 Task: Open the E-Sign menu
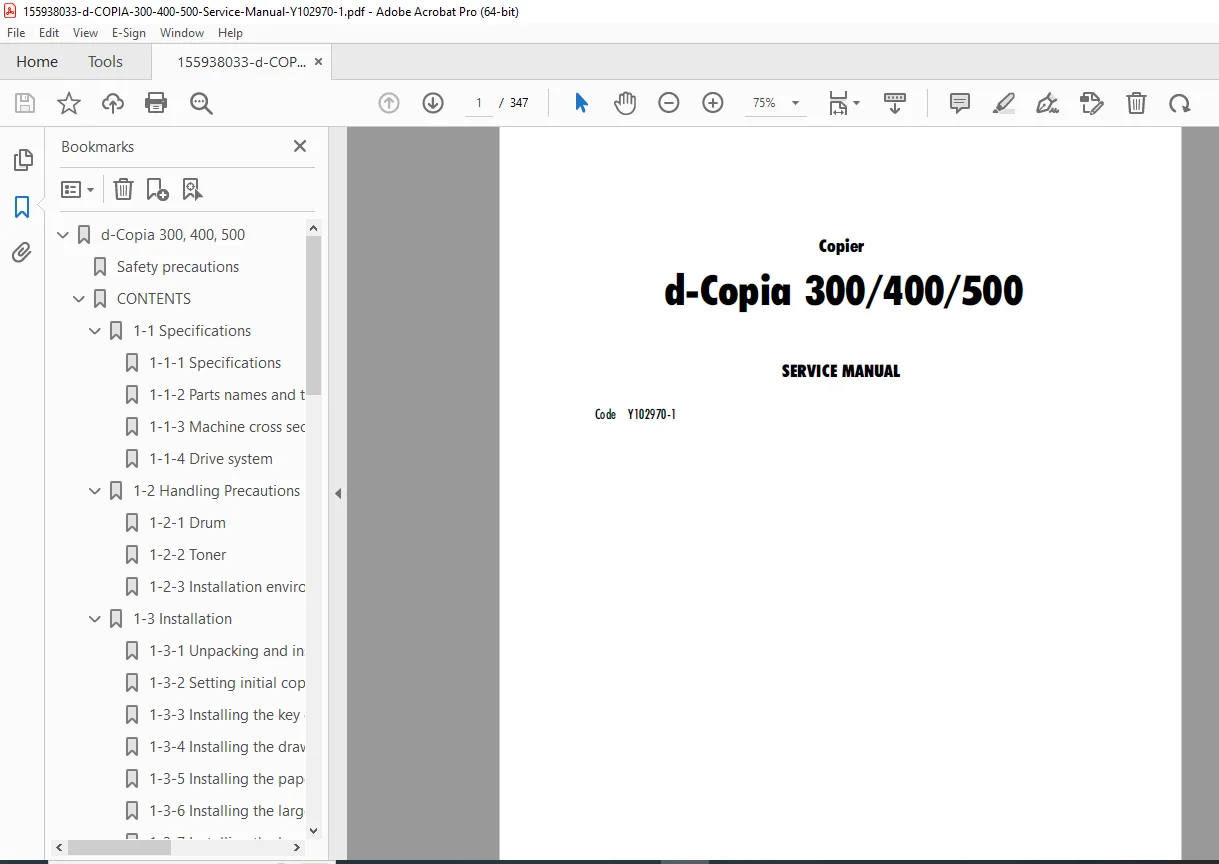(x=129, y=33)
